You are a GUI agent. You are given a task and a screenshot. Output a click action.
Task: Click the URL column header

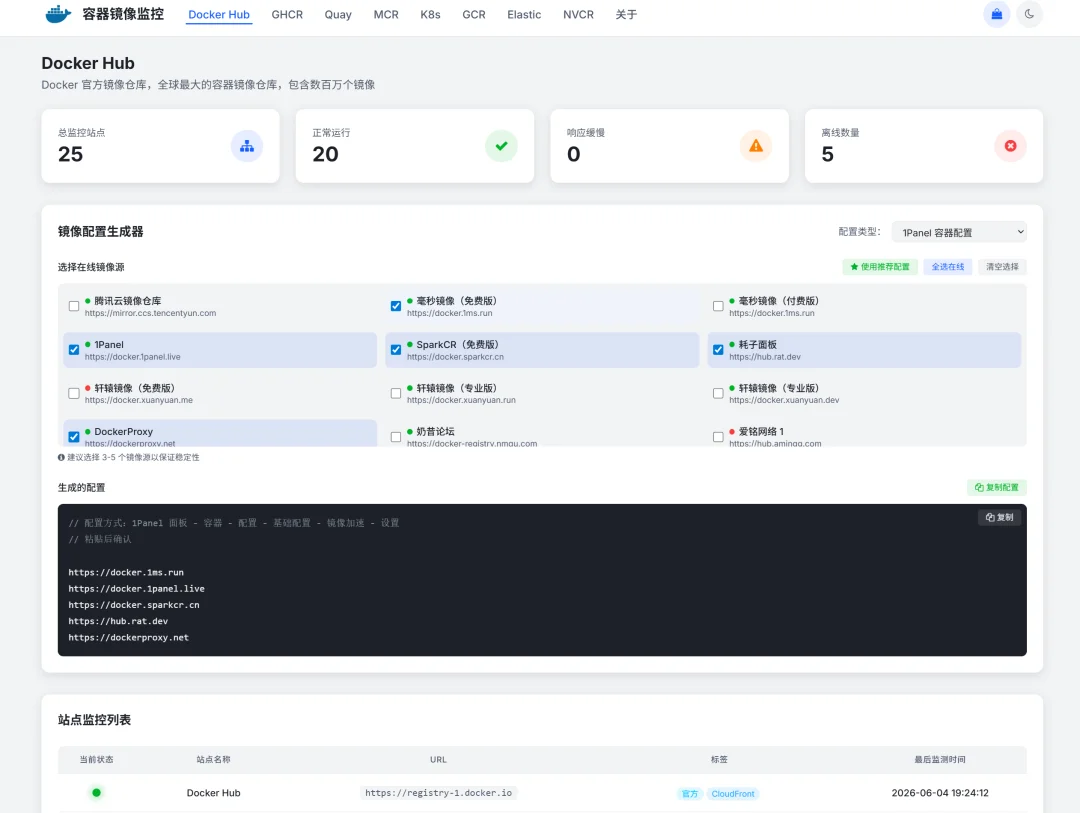pos(438,759)
